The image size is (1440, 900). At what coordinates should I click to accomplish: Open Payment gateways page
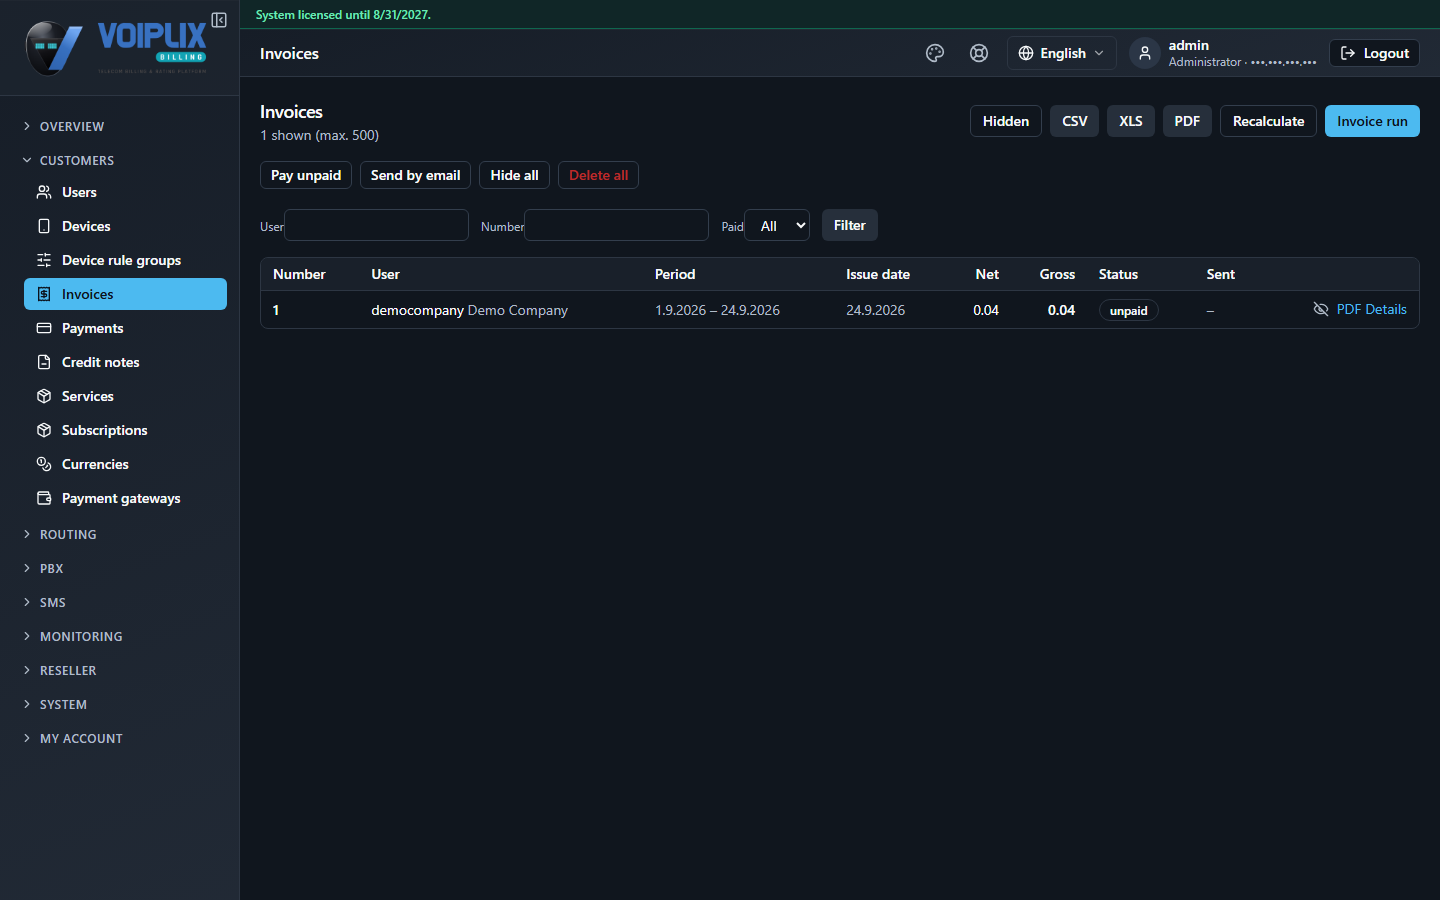[125, 498]
